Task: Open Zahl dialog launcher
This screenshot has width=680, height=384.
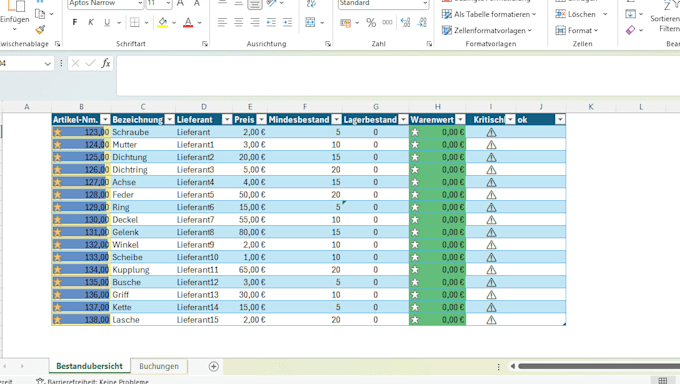Action: pyautogui.click(x=429, y=44)
